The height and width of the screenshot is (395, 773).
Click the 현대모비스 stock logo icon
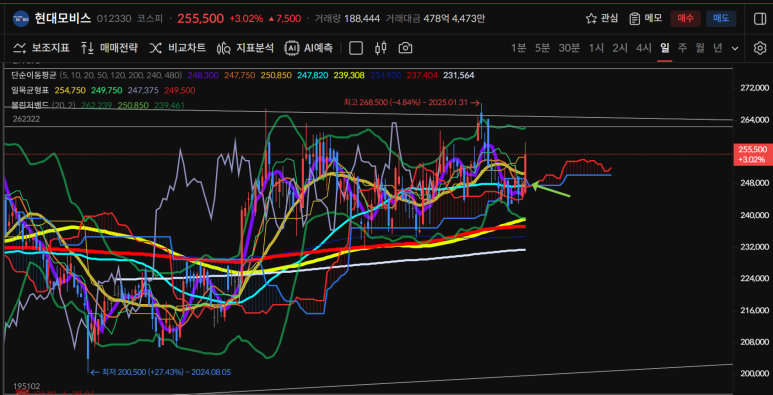tap(20, 18)
